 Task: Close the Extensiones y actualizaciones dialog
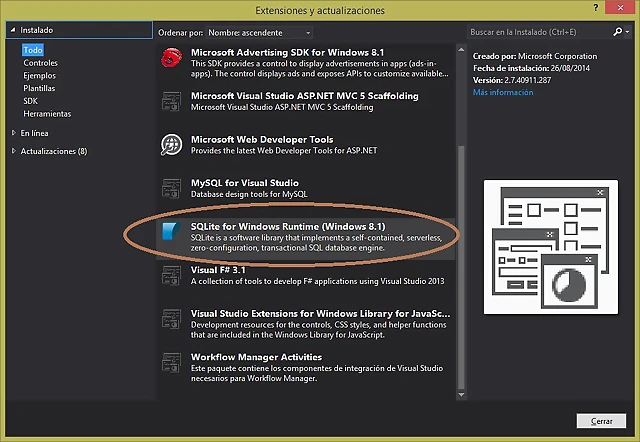coord(620,8)
